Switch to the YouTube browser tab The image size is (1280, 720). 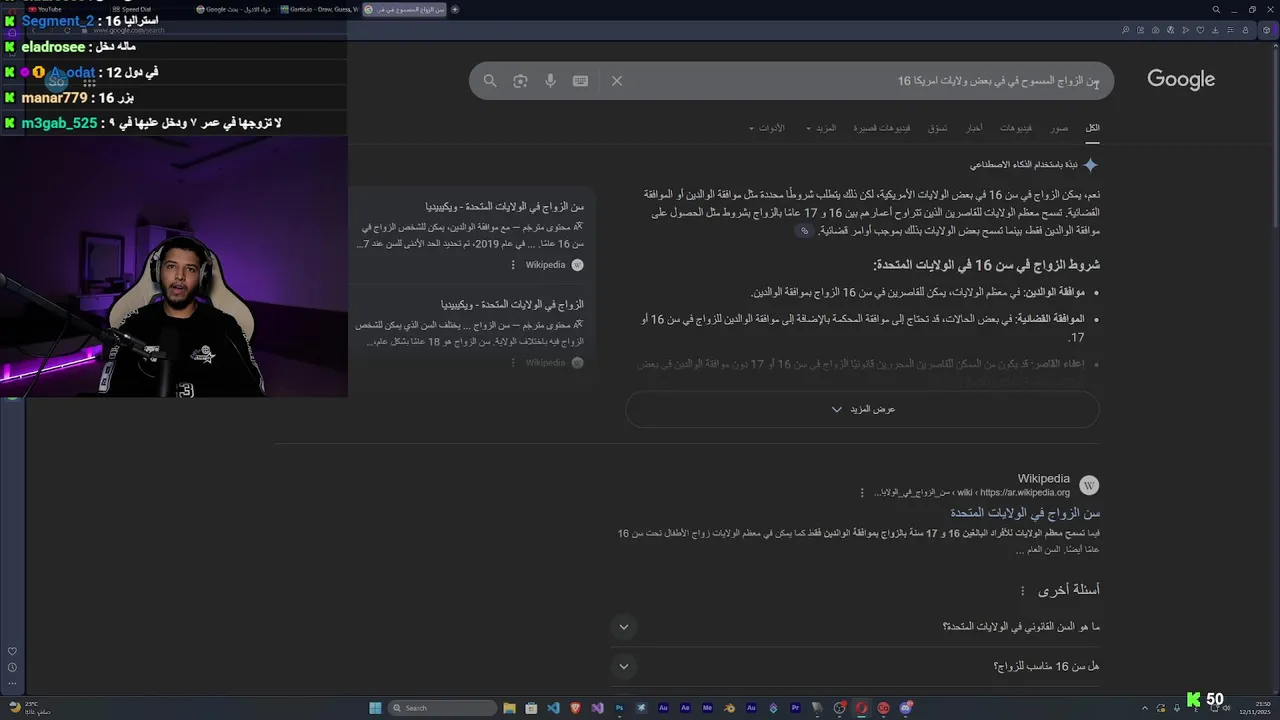tap(46, 9)
